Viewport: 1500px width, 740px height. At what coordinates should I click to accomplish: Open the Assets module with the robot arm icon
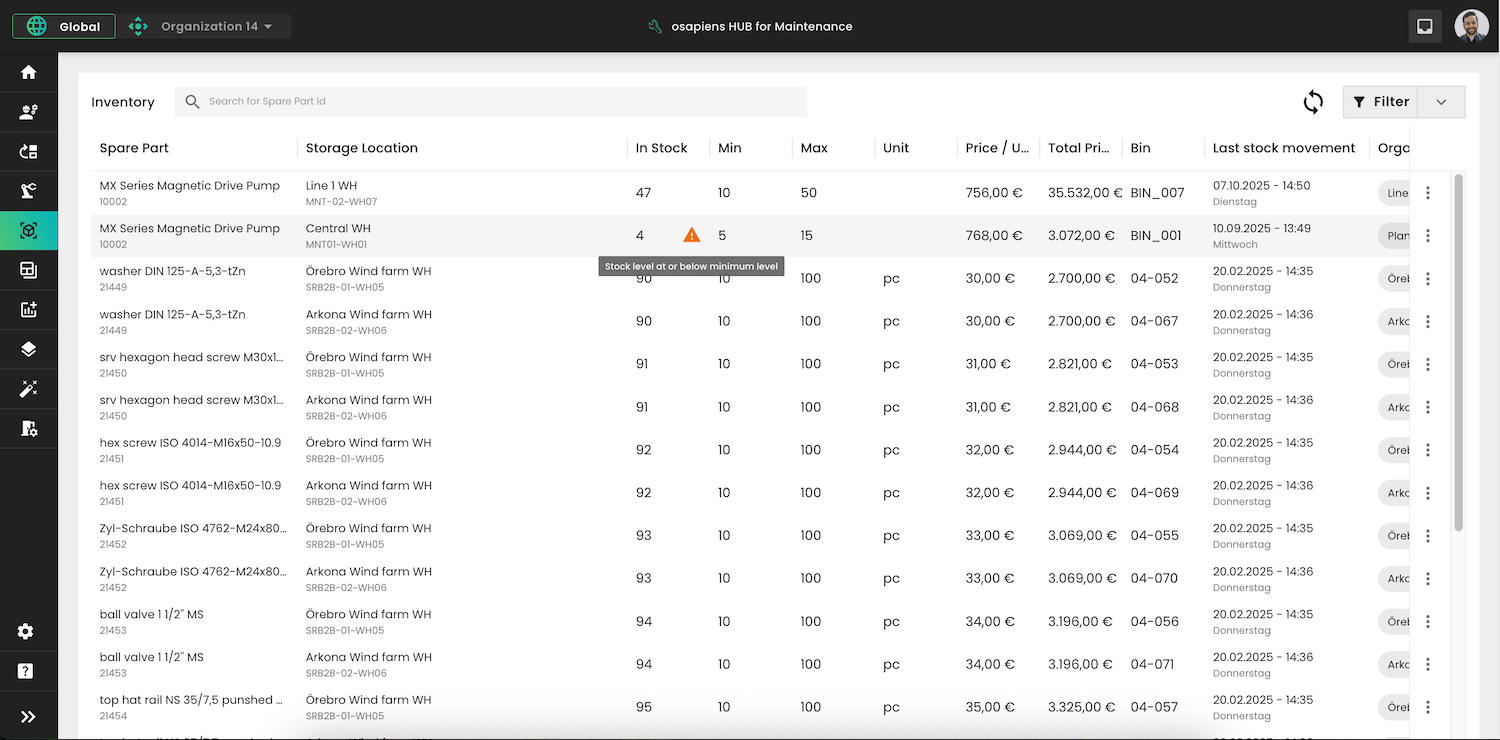coord(28,191)
